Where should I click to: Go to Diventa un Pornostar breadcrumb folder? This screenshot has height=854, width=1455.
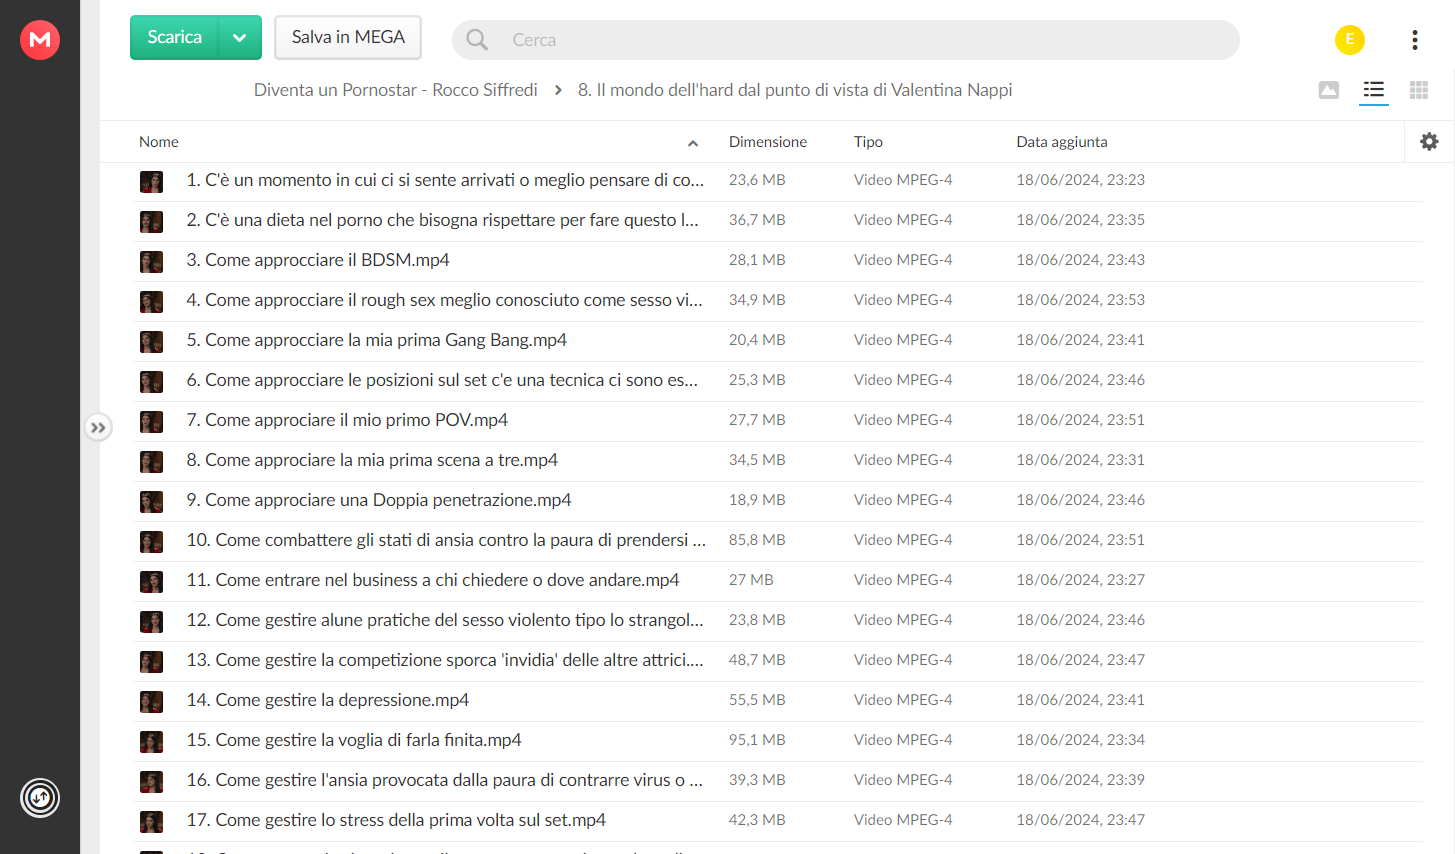396,90
